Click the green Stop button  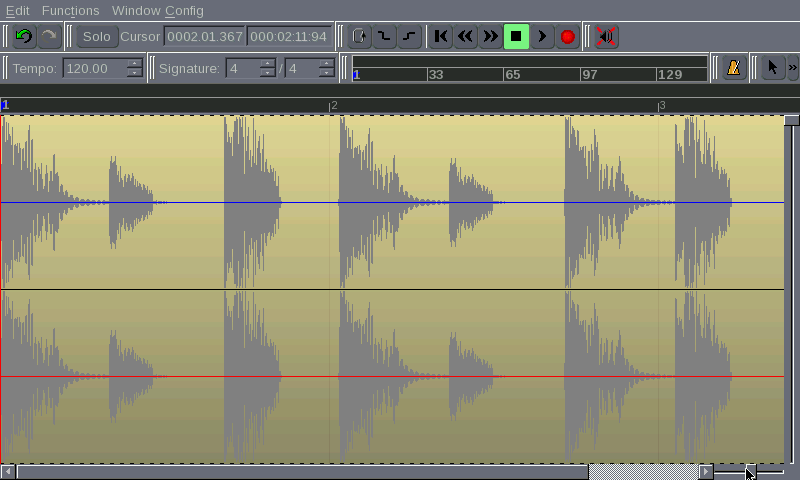pyautogui.click(x=516, y=36)
